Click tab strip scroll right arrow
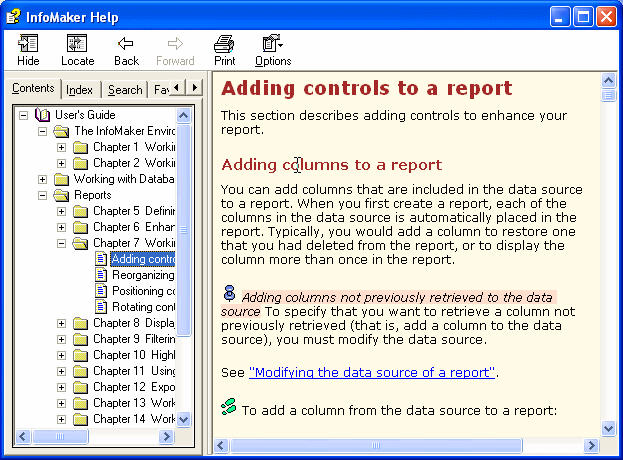 [x=194, y=87]
